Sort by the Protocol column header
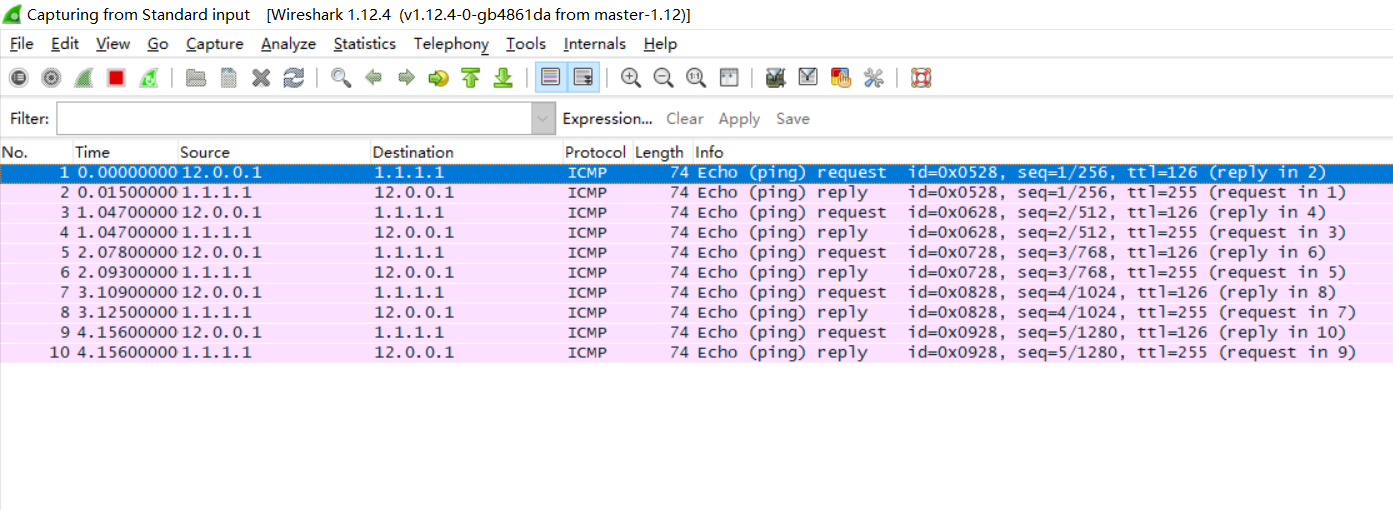Image resolution: width=1393 pixels, height=510 pixels. pos(596,152)
